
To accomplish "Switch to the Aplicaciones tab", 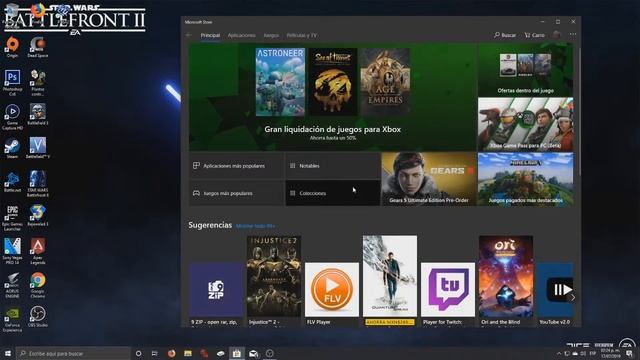I will click(242, 36).
